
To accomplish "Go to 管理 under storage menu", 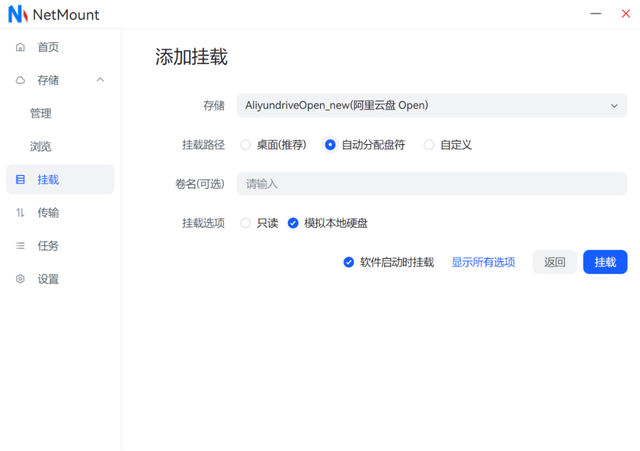I will [41, 113].
